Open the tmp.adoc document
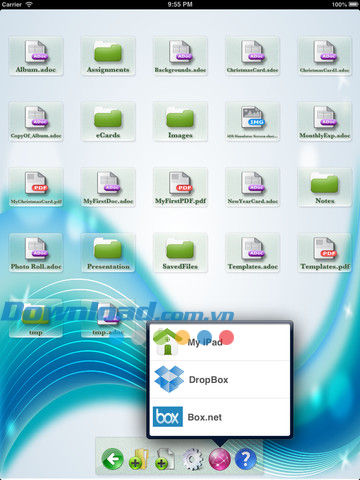The image size is (360, 480). click(x=108, y=319)
